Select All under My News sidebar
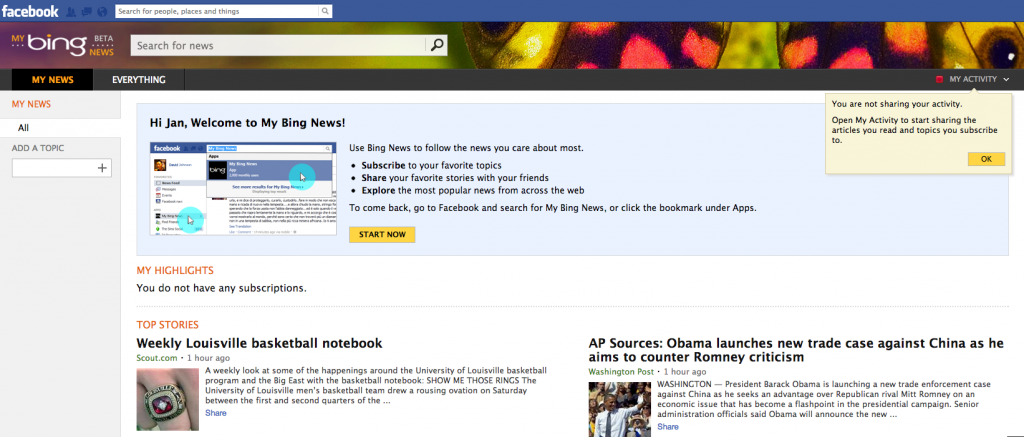 tap(60, 128)
